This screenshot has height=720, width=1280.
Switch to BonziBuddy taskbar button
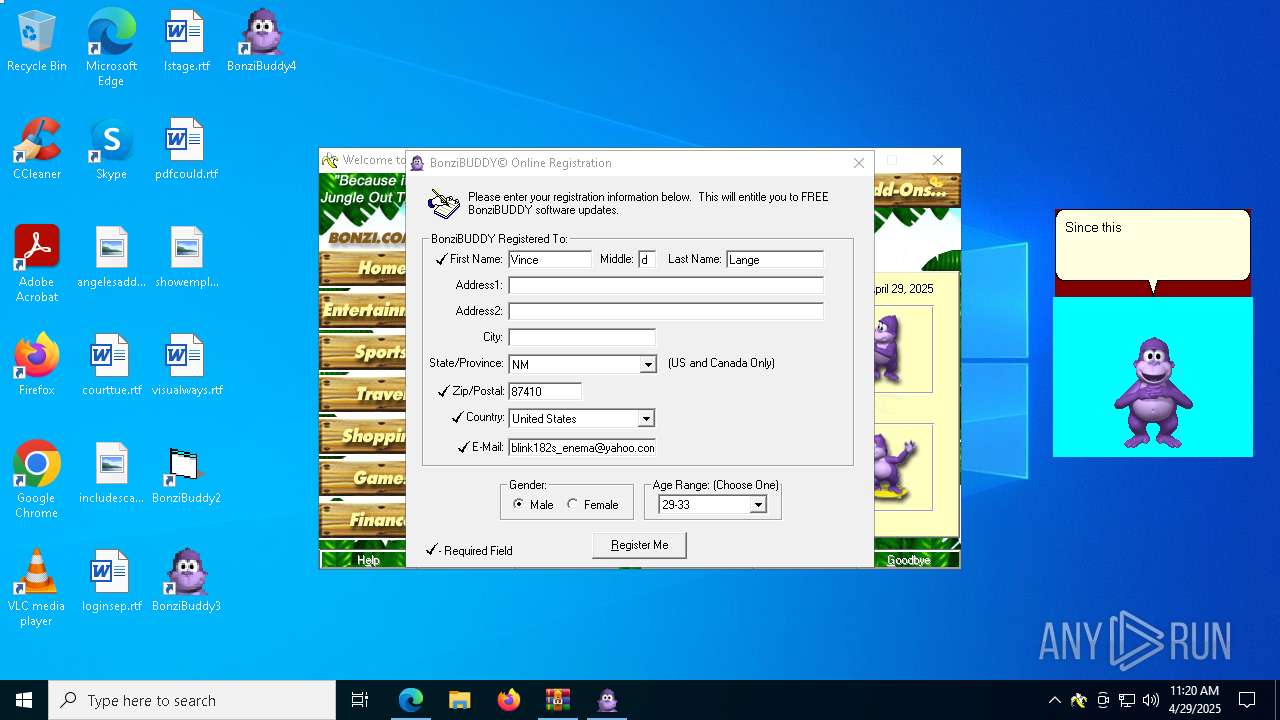pos(607,700)
